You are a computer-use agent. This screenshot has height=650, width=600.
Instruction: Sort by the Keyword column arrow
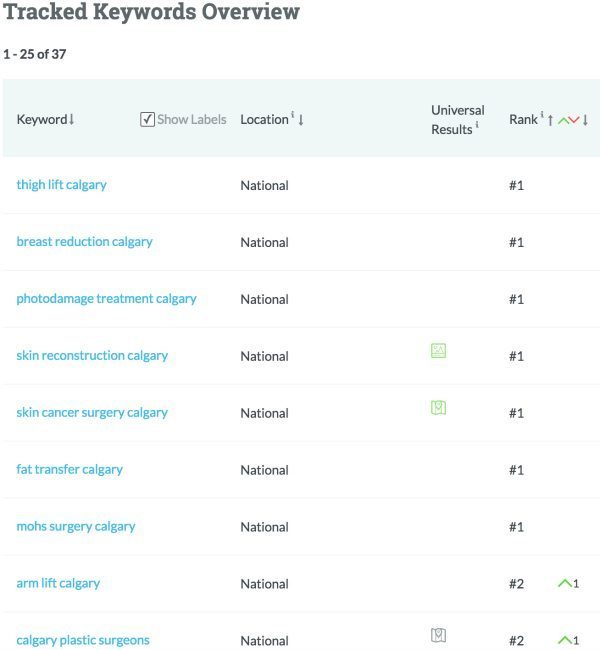(72, 120)
